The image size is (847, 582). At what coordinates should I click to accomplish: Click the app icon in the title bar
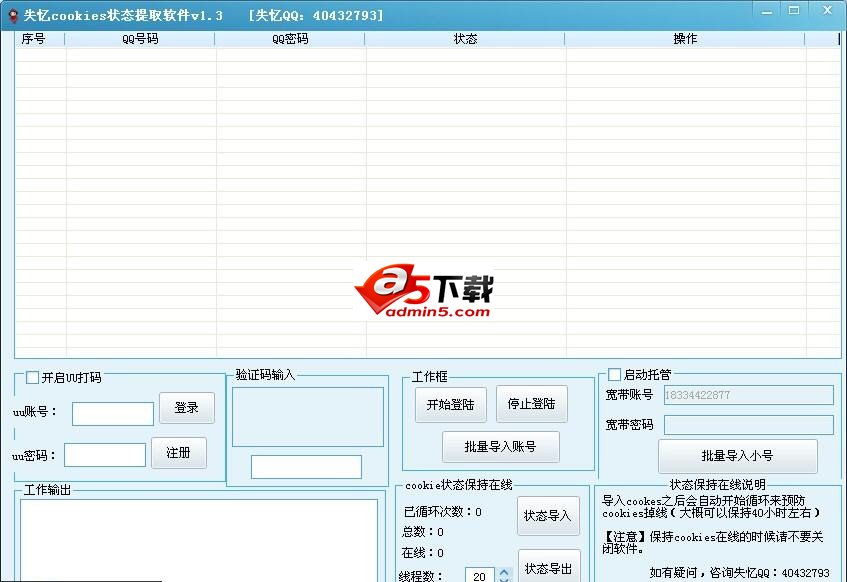pyautogui.click(x=13, y=15)
